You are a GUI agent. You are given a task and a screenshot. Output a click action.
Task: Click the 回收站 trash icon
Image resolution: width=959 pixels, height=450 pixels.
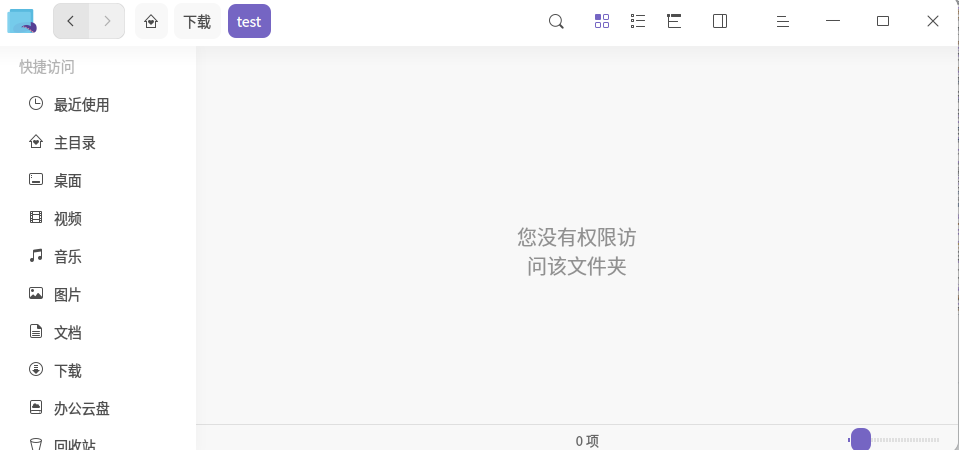[36, 444]
